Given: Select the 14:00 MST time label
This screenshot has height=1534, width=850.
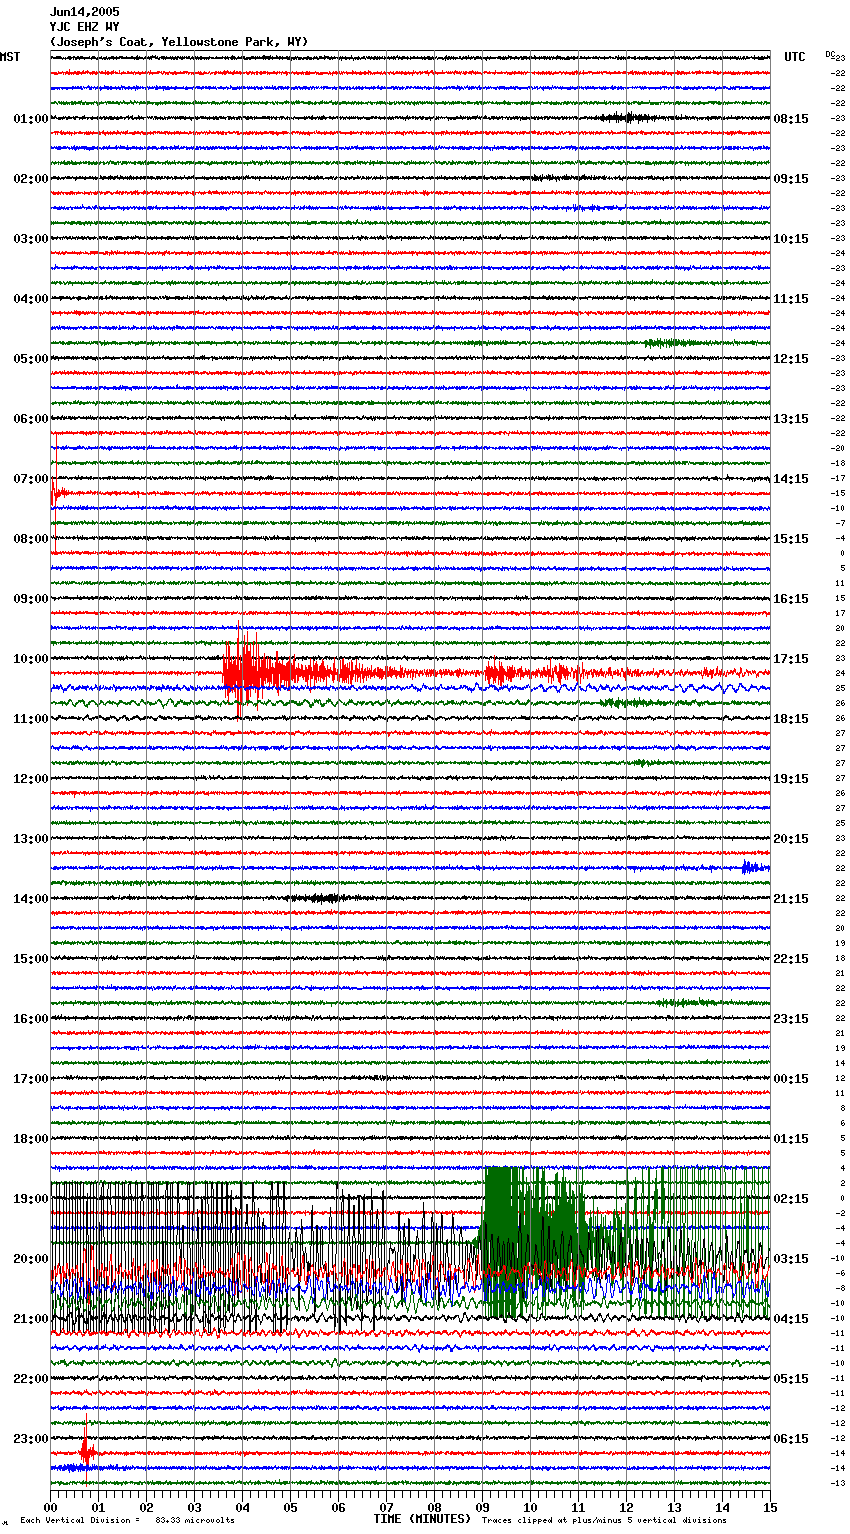Looking at the screenshot, I should pyautogui.click(x=31, y=899).
